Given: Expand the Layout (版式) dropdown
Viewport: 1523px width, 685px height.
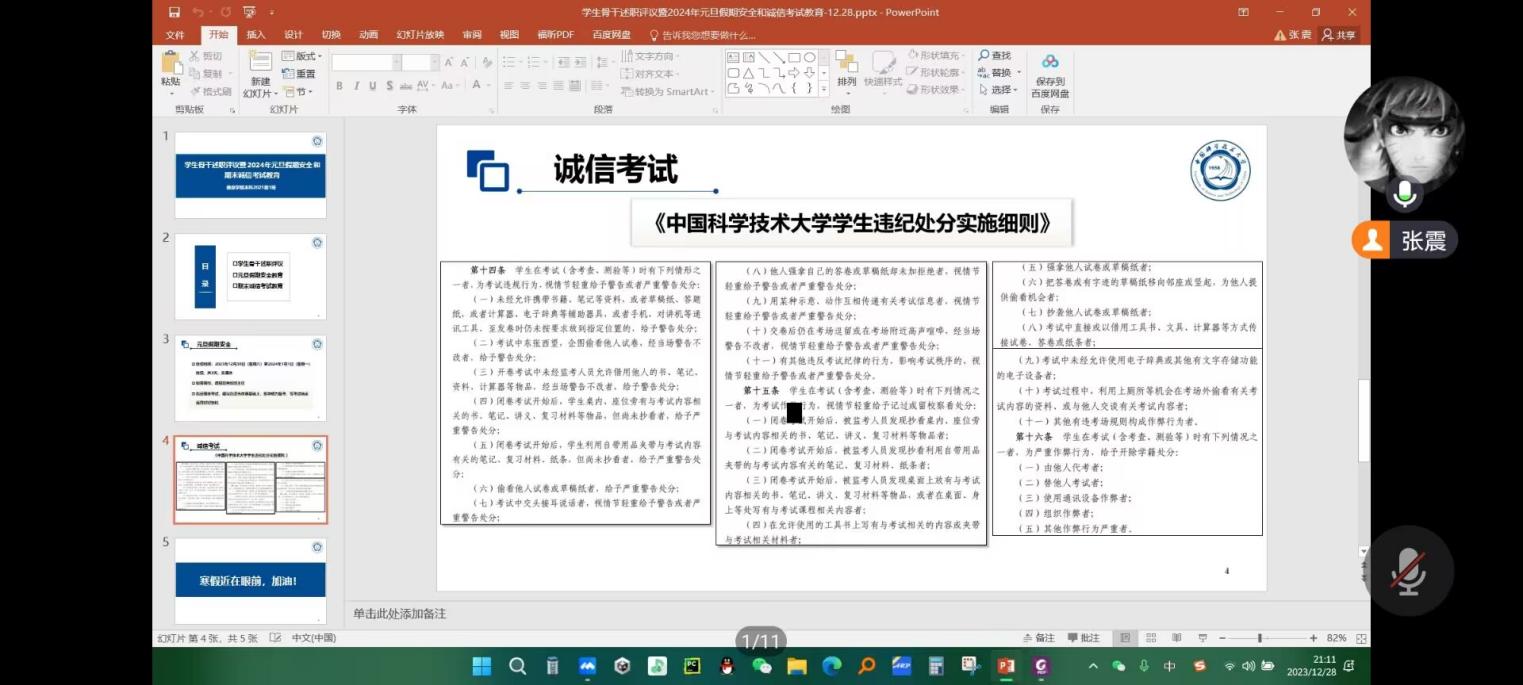Looking at the screenshot, I should 300,56.
